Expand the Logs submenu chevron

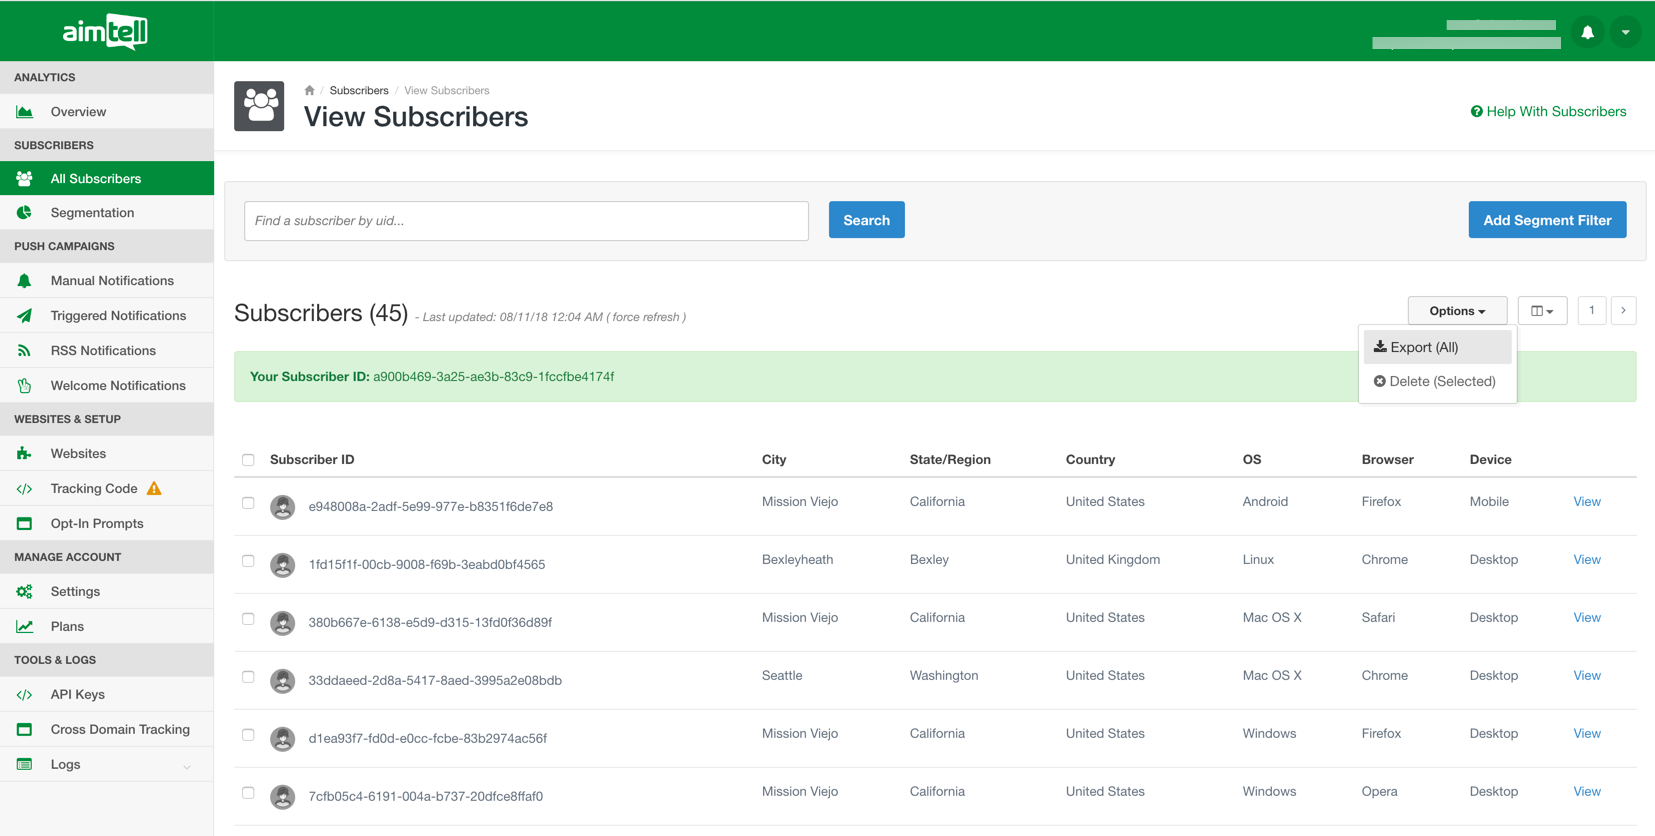click(x=187, y=767)
